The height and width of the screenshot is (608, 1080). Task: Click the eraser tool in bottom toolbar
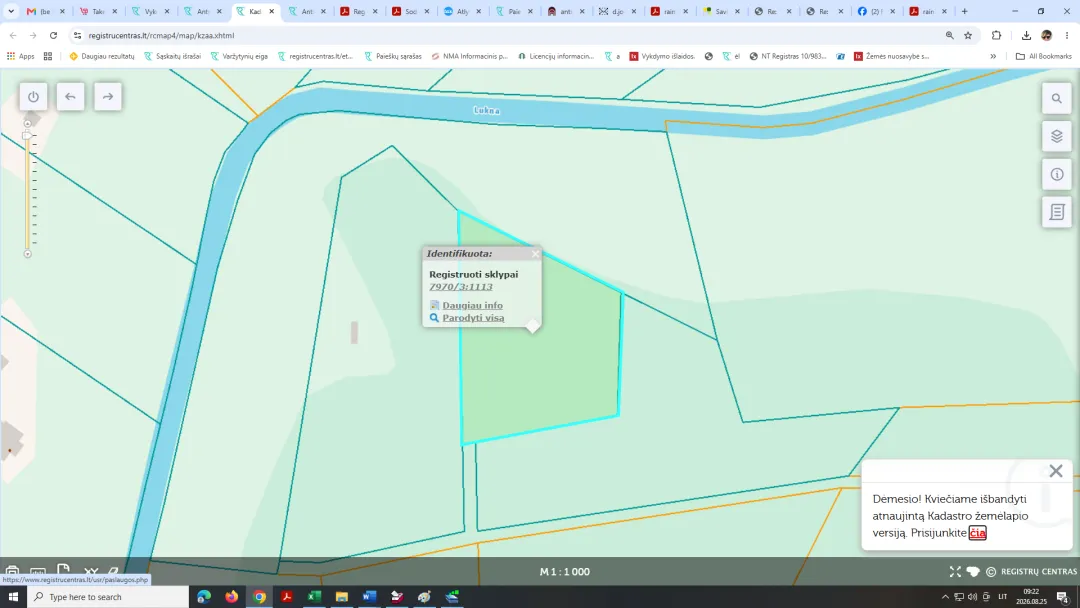pyautogui.click(x=114, y=572)
